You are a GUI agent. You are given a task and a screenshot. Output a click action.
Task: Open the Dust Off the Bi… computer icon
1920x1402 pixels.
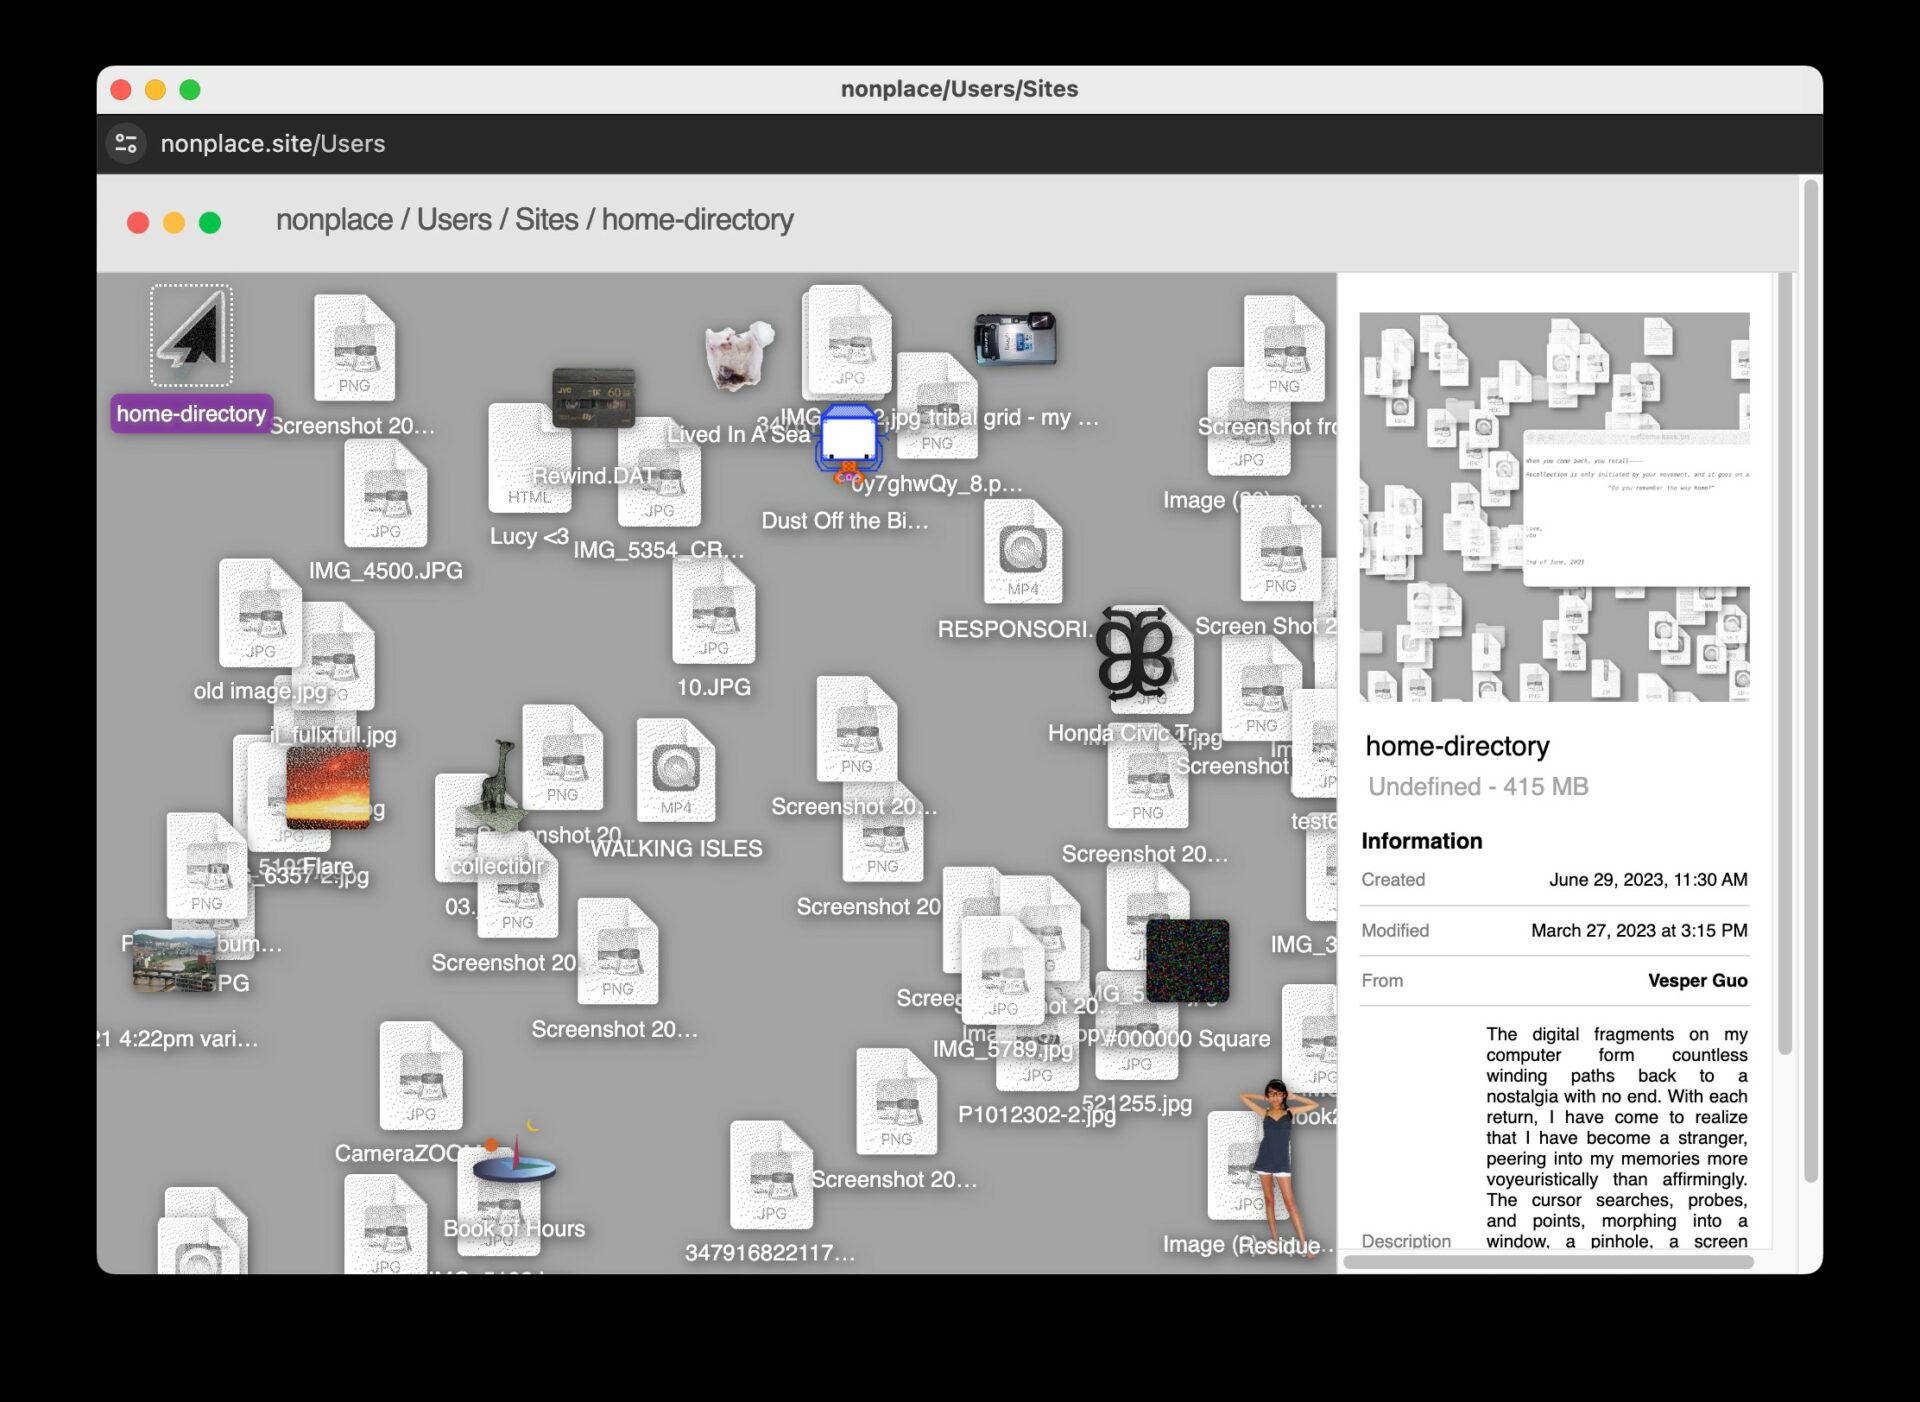tap(848, 441)
